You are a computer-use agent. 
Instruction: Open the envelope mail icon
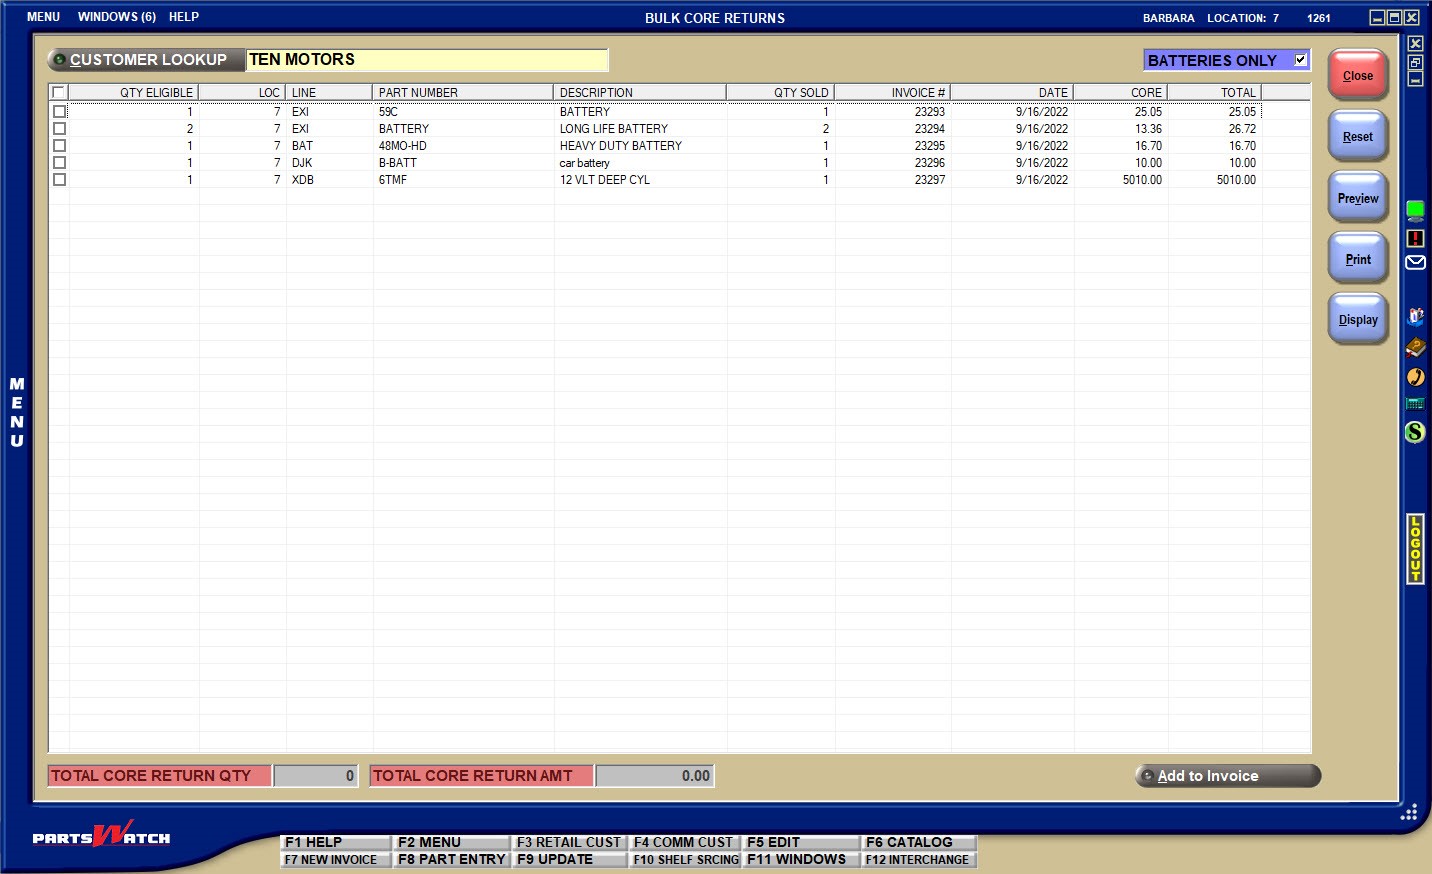pyautogui.click(x=1415, y=263)
